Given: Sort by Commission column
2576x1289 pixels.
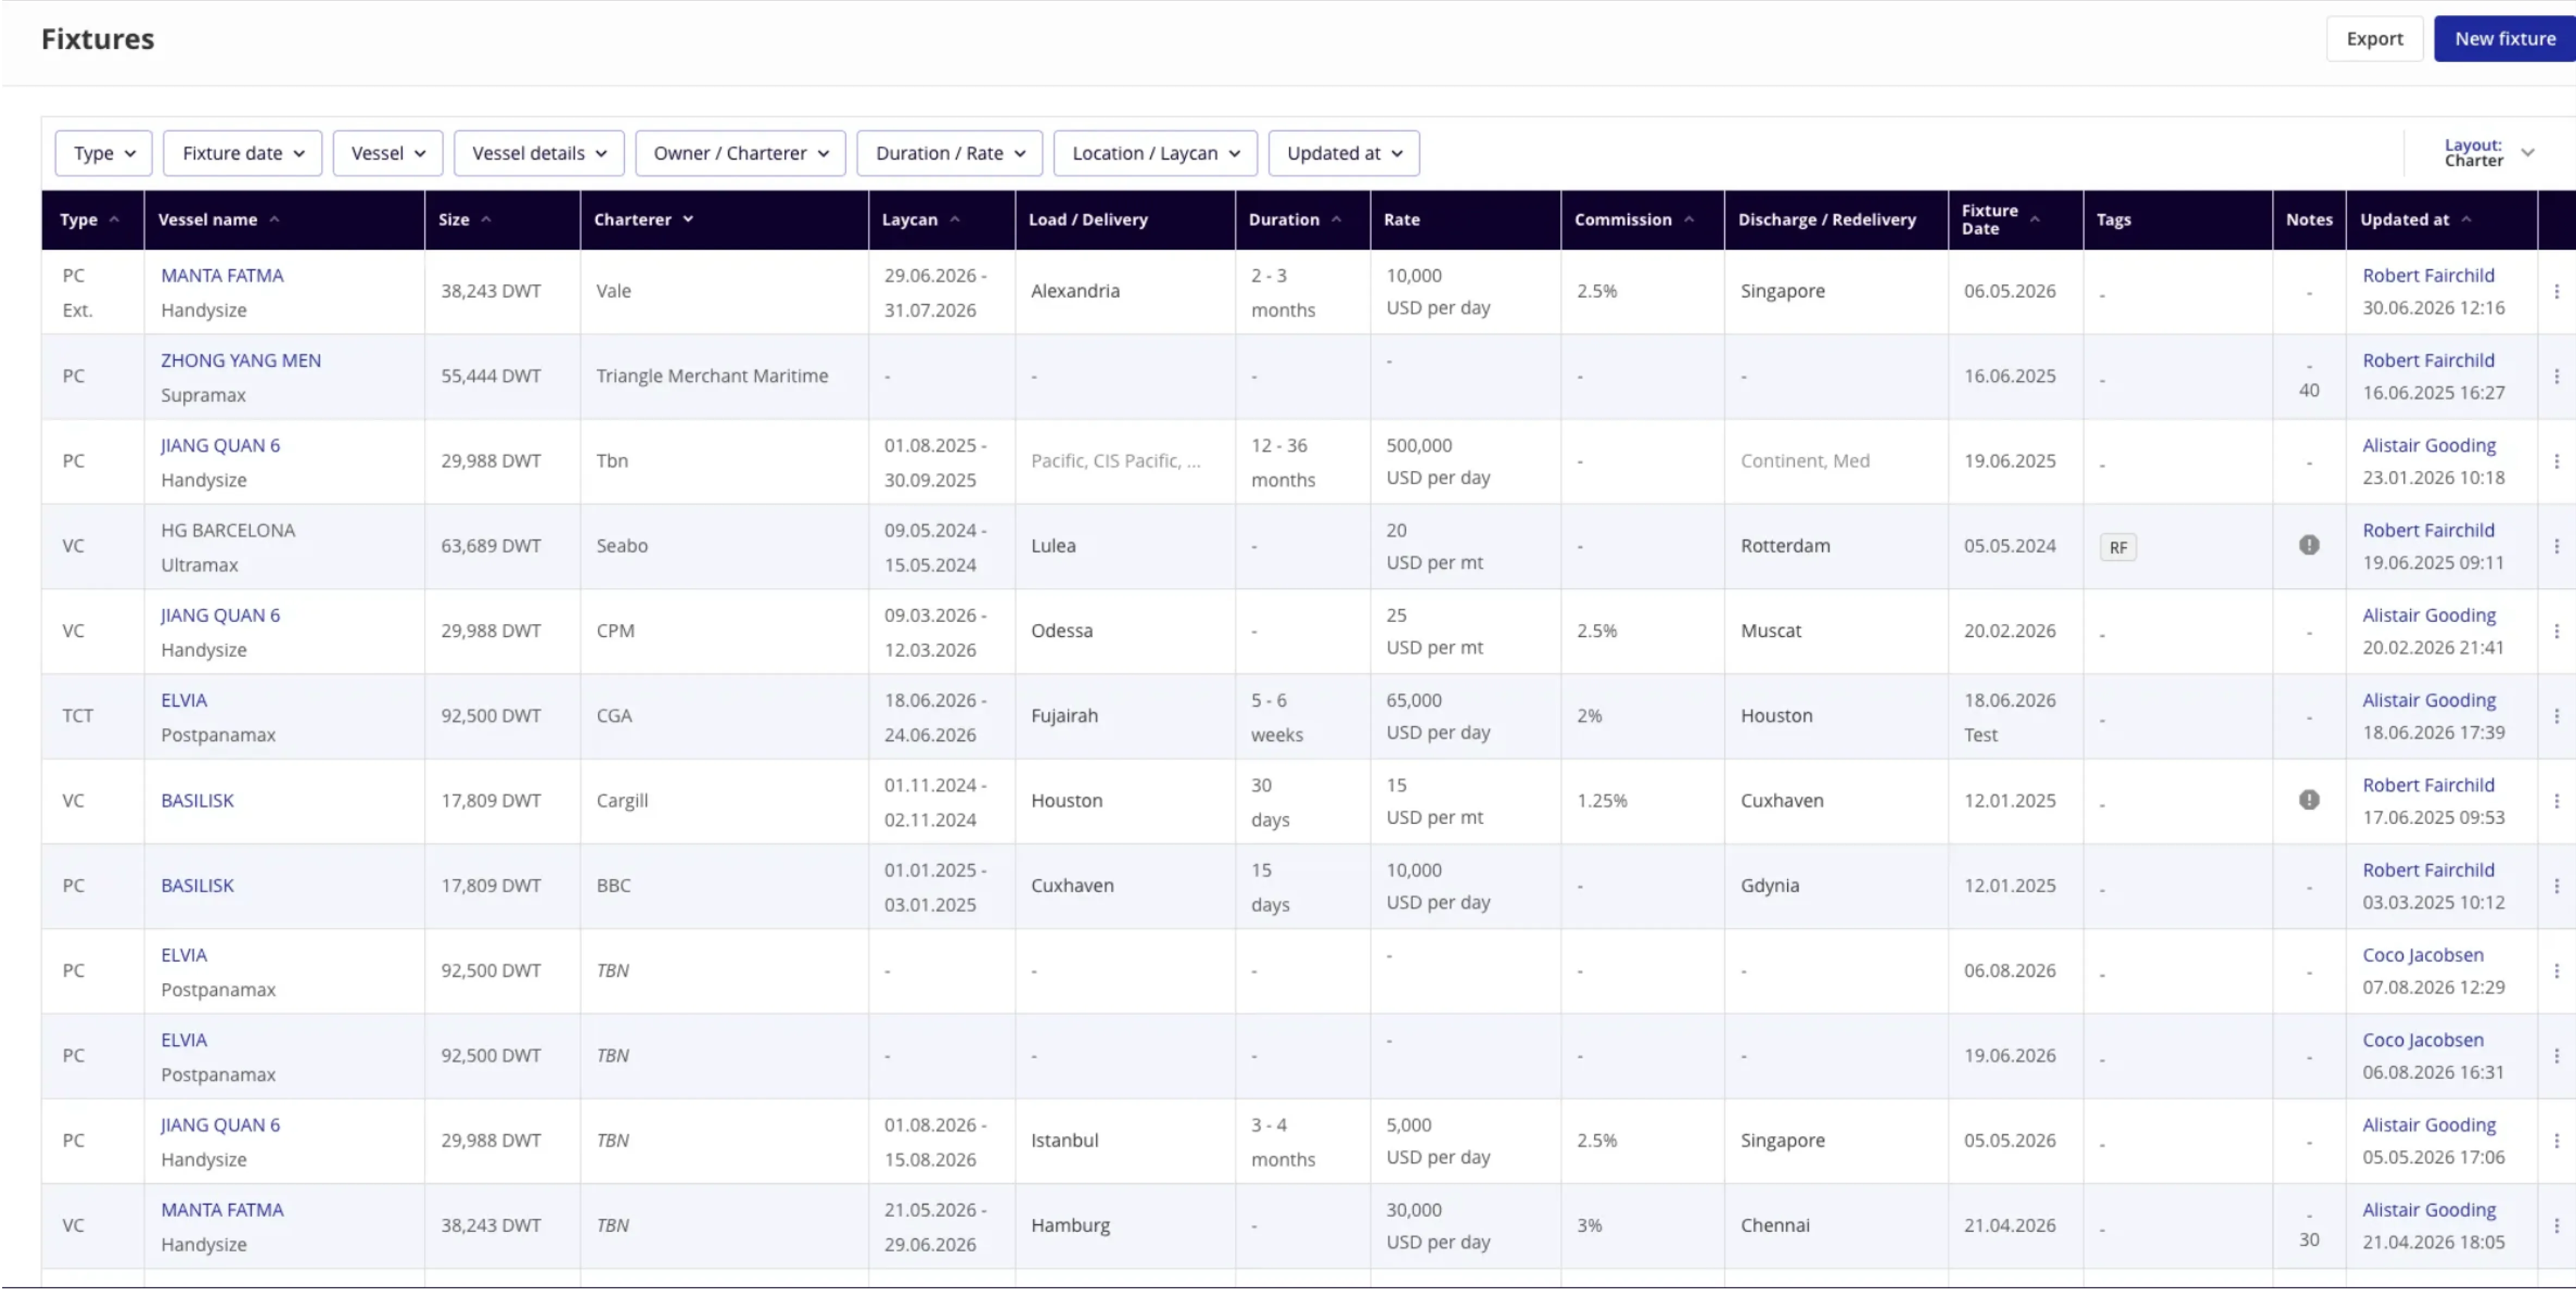Looking at the screenshot, I should click(x=1634, y=220).
